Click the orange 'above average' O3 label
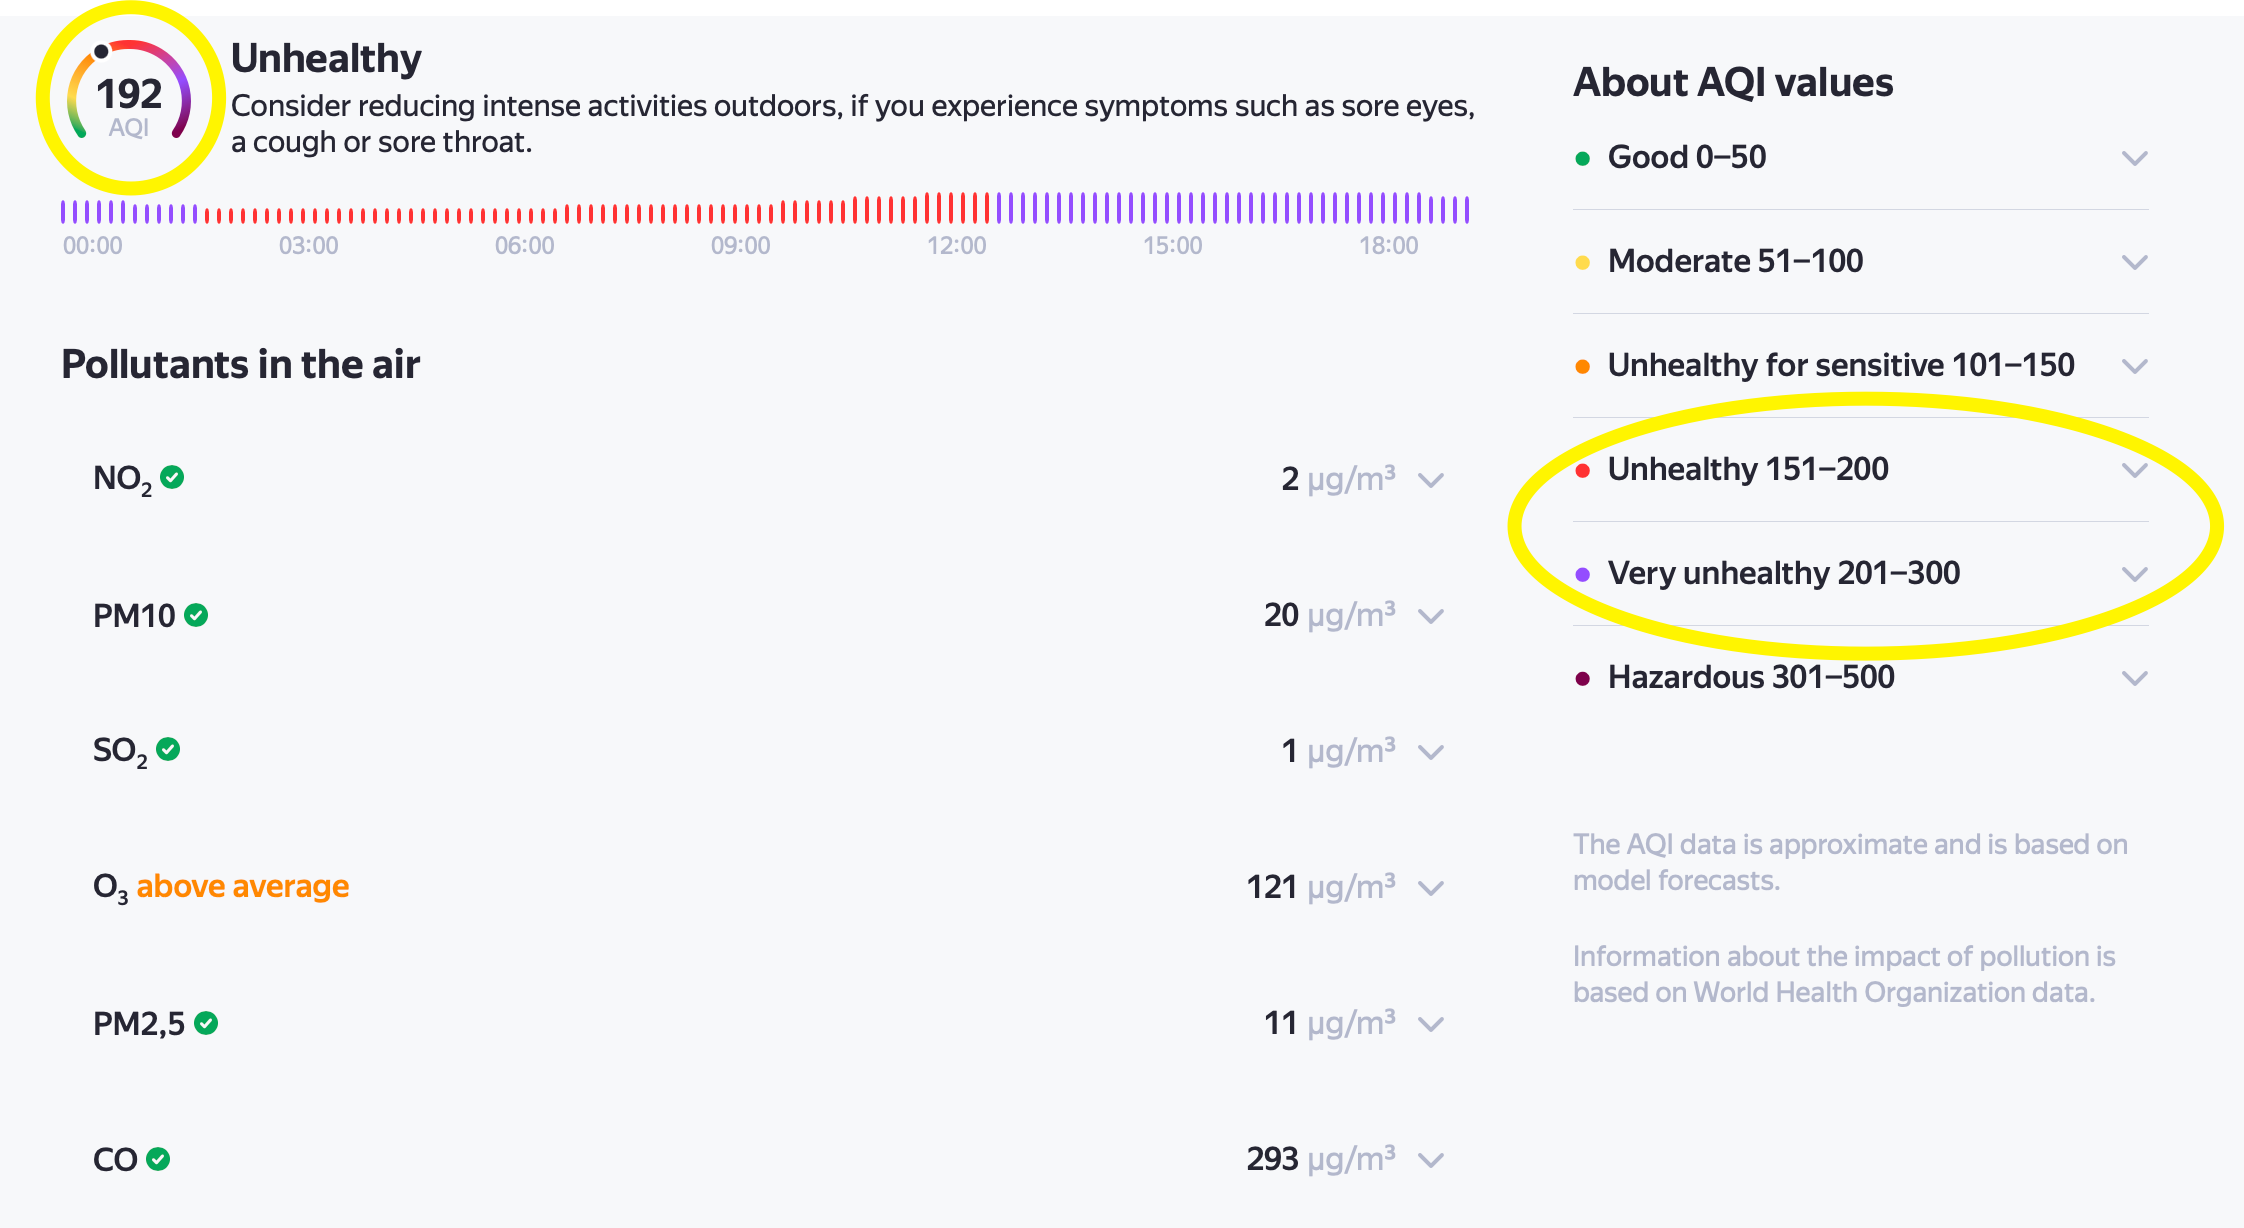 click(x=242, y=886)
